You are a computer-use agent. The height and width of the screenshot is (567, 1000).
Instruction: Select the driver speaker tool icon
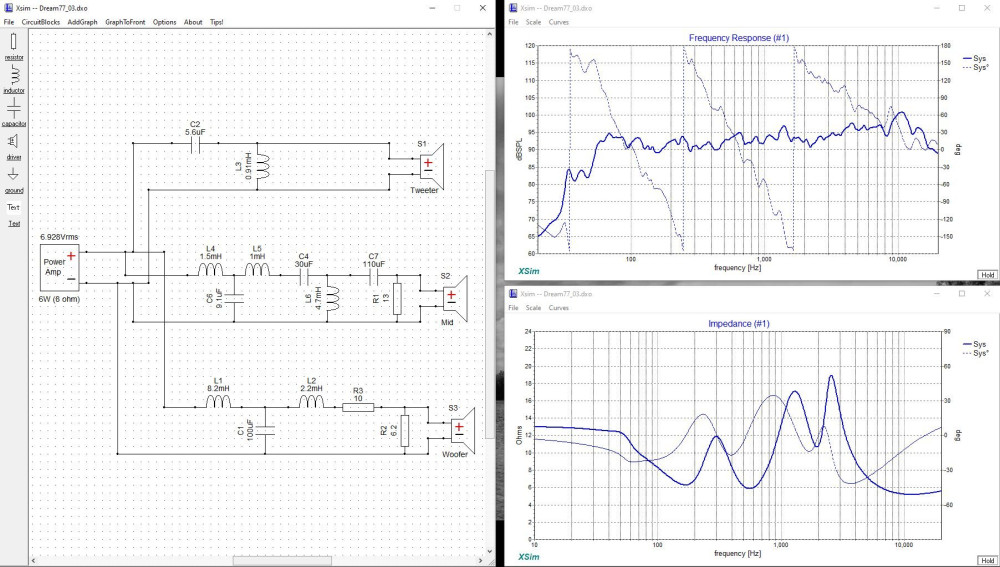pyautogui.click(x=14, y=141)
